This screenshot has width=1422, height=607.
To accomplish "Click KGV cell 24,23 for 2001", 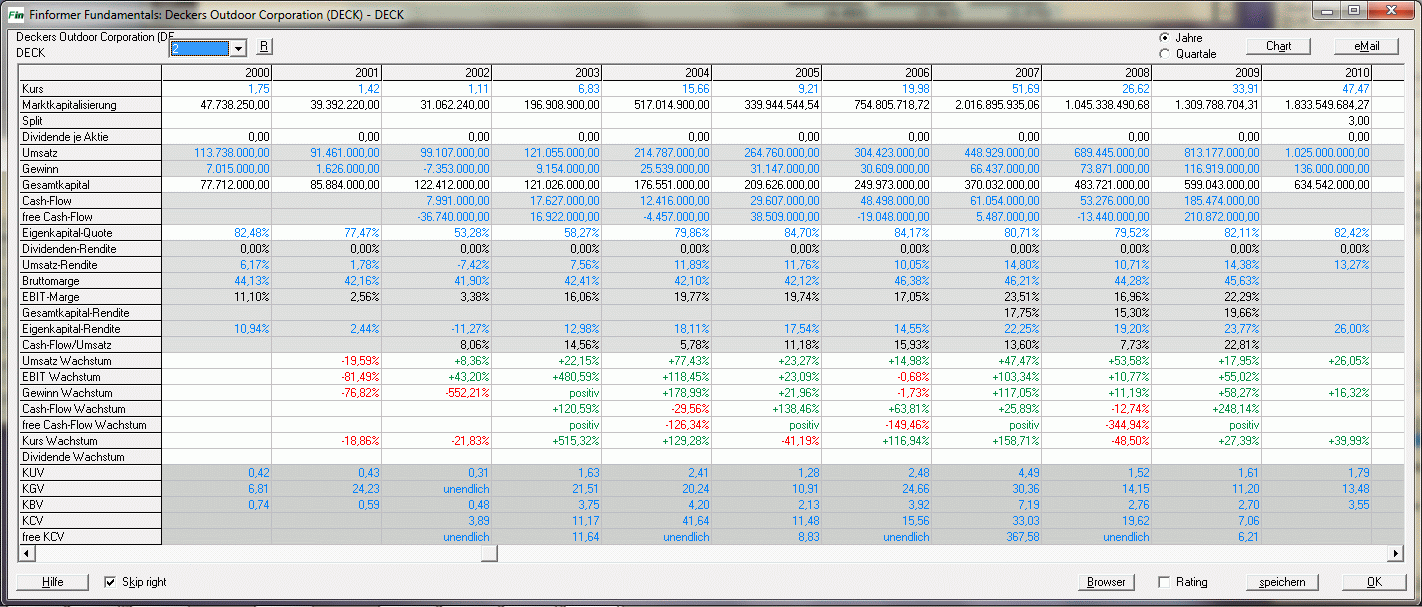I will point(327,489).
